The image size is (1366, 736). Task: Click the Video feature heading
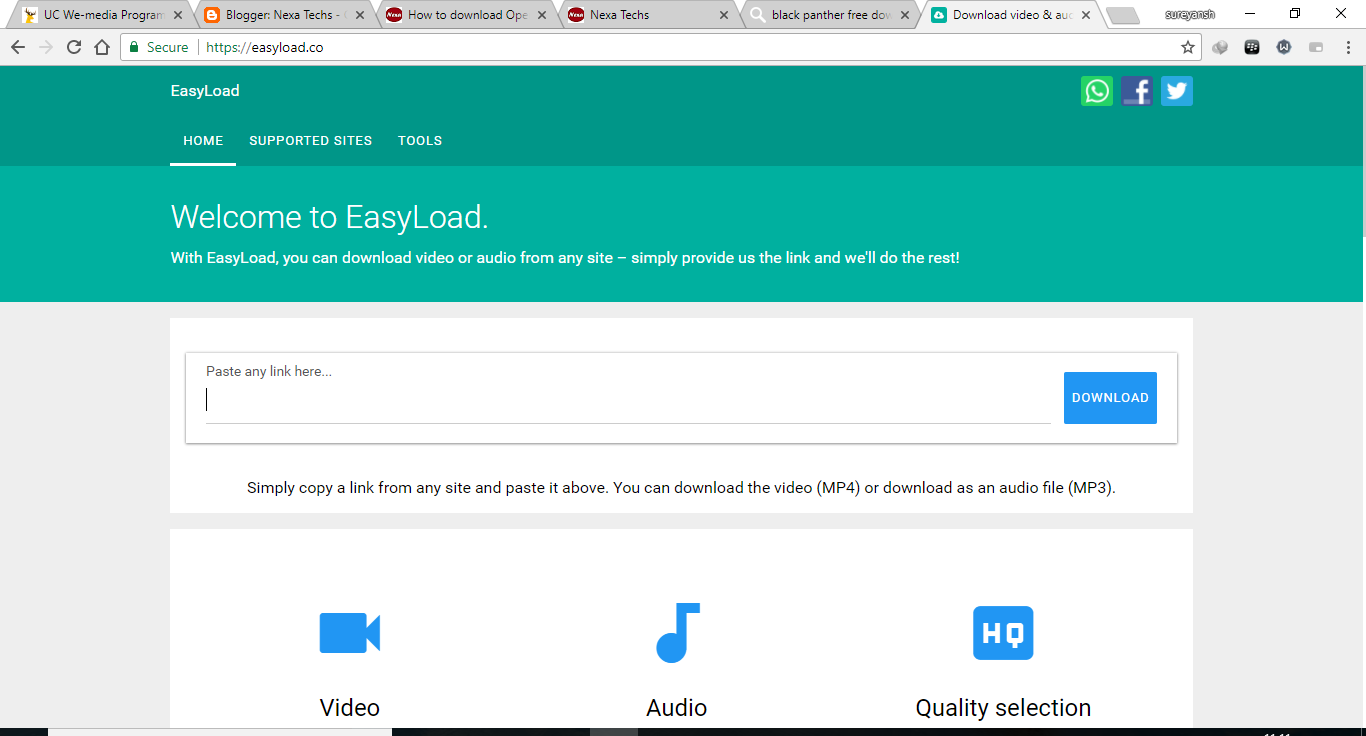click(x=350, y=708)
